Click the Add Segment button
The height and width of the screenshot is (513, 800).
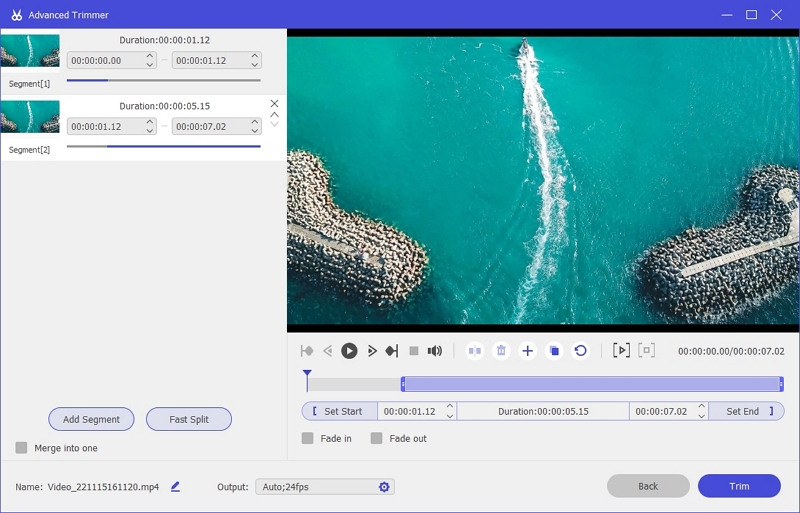pos(91,419)
